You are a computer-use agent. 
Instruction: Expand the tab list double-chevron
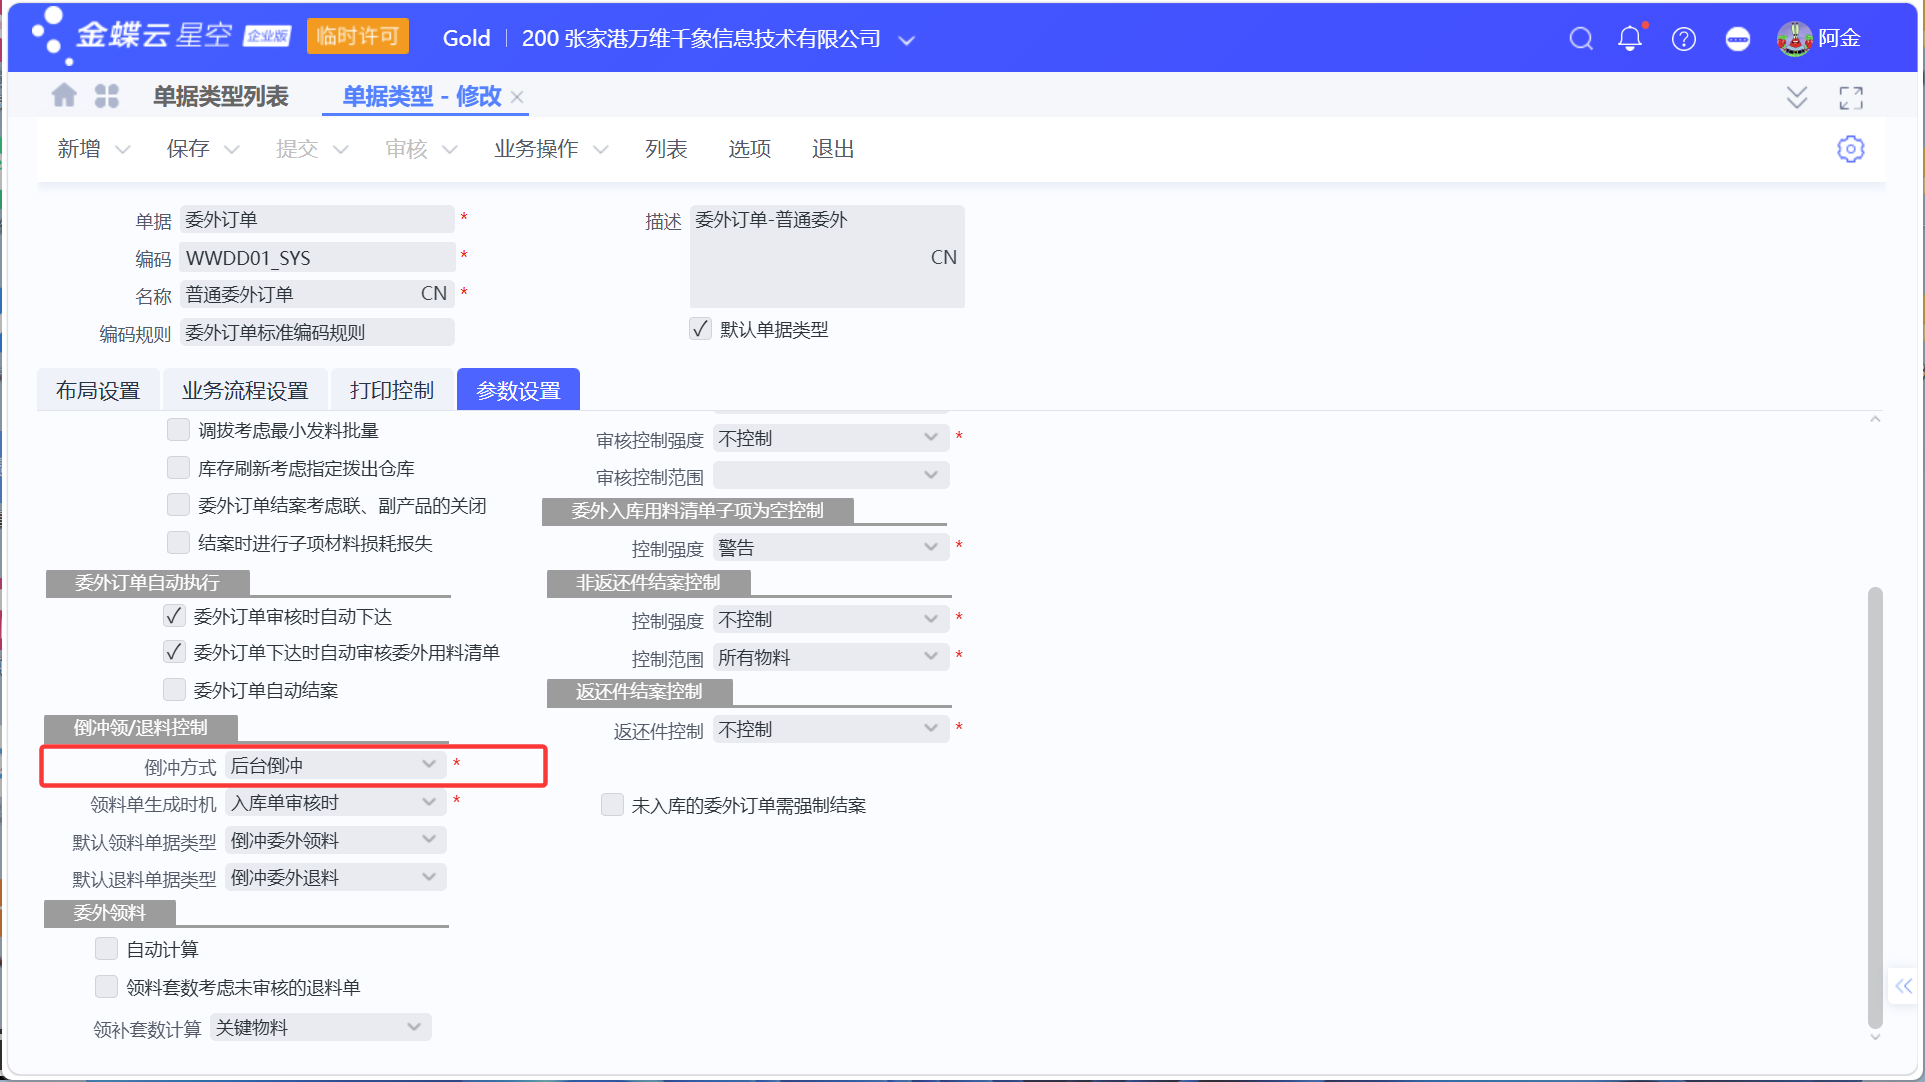point(1797,97)
